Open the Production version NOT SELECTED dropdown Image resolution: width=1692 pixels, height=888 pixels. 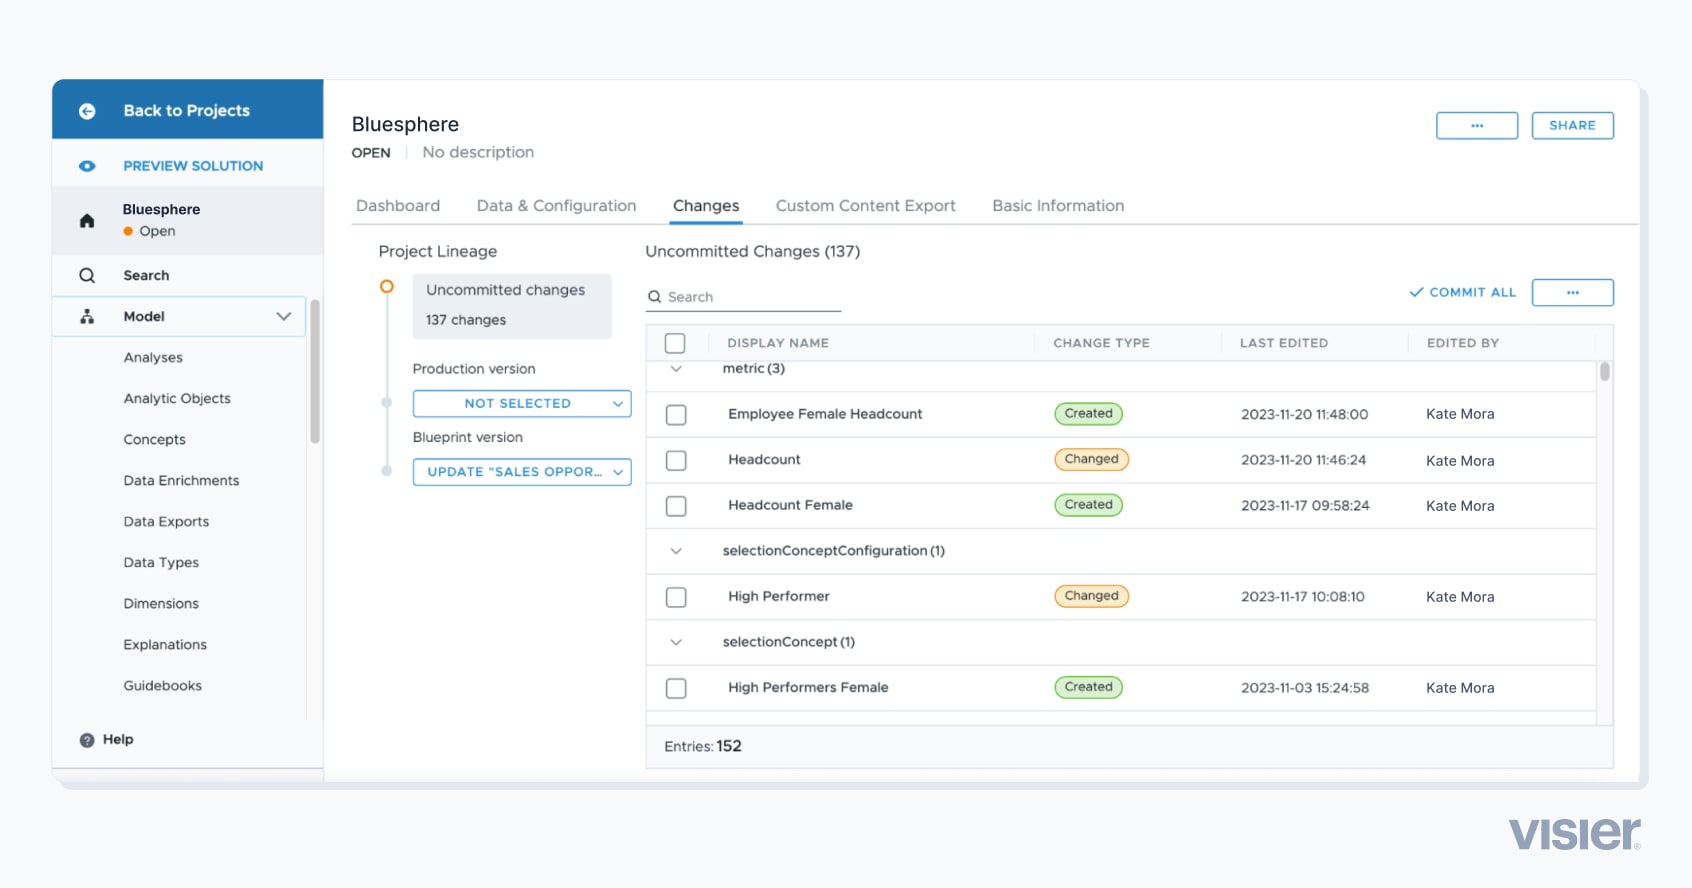(x=522, y=403)
